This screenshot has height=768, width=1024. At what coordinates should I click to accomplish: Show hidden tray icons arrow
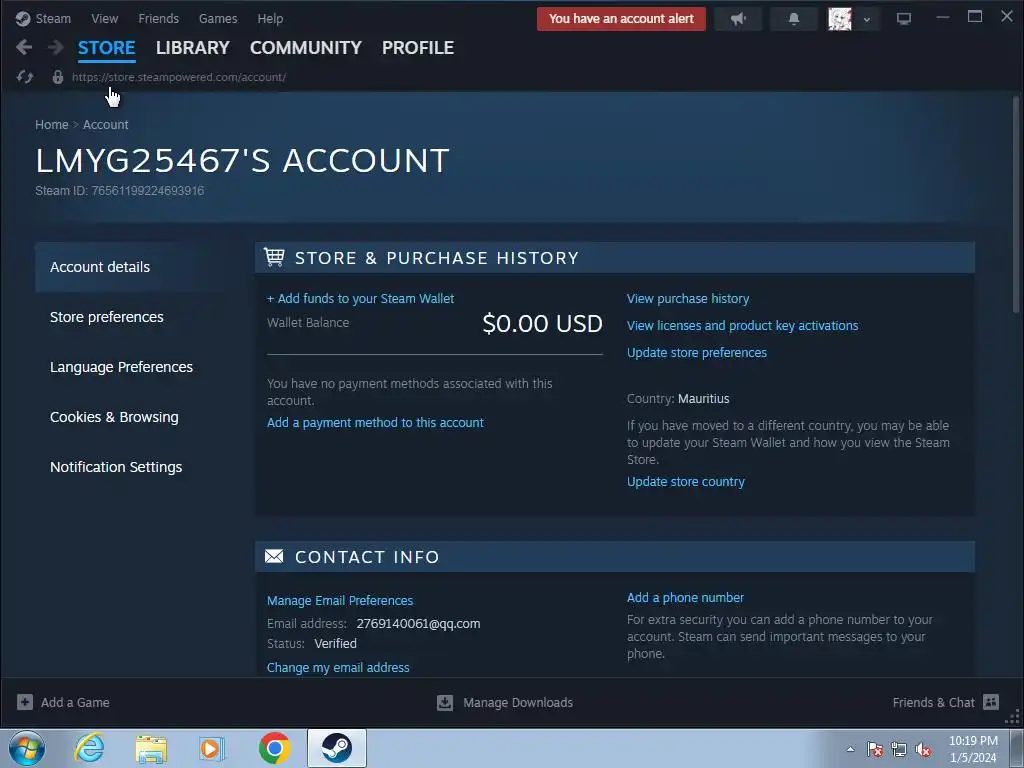point(850,749)
